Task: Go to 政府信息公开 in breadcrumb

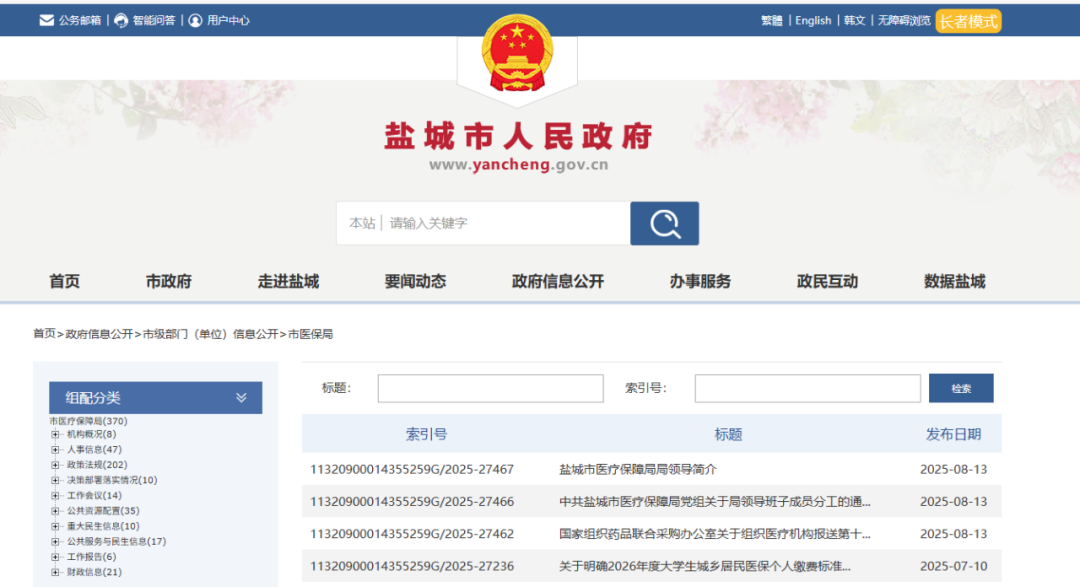Action: pyautogui.click(x=99, y=333)
